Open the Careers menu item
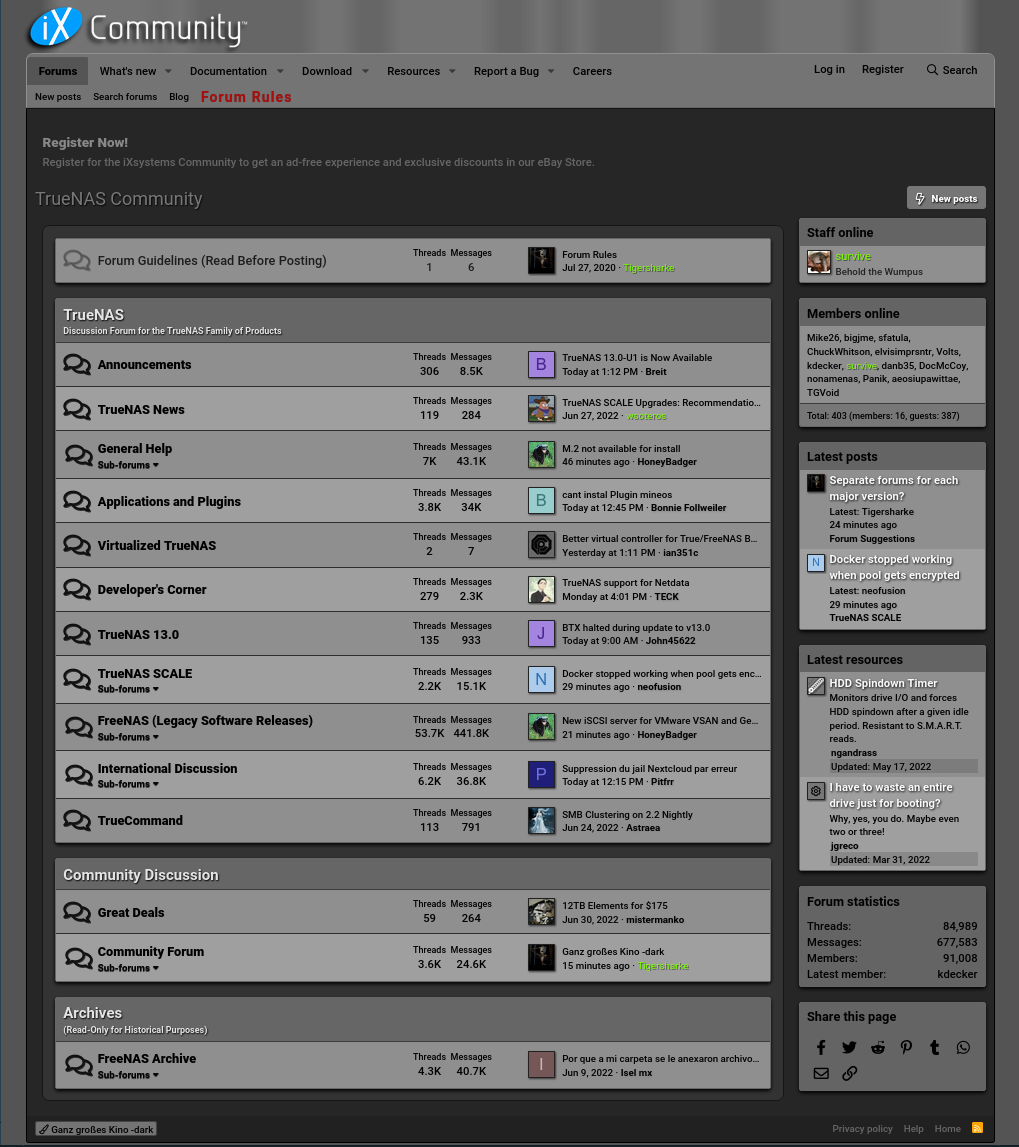 point(592,71)
